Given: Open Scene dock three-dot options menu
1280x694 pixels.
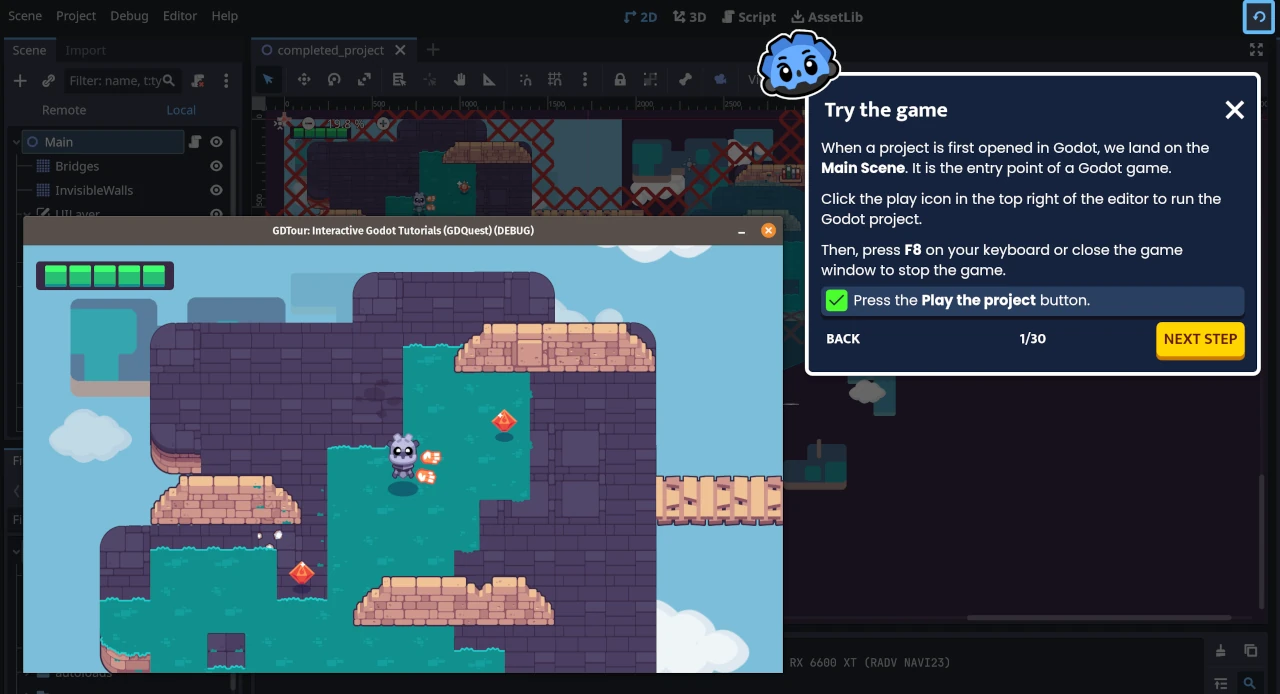Looking at the screenshot, I should (226, 81).
